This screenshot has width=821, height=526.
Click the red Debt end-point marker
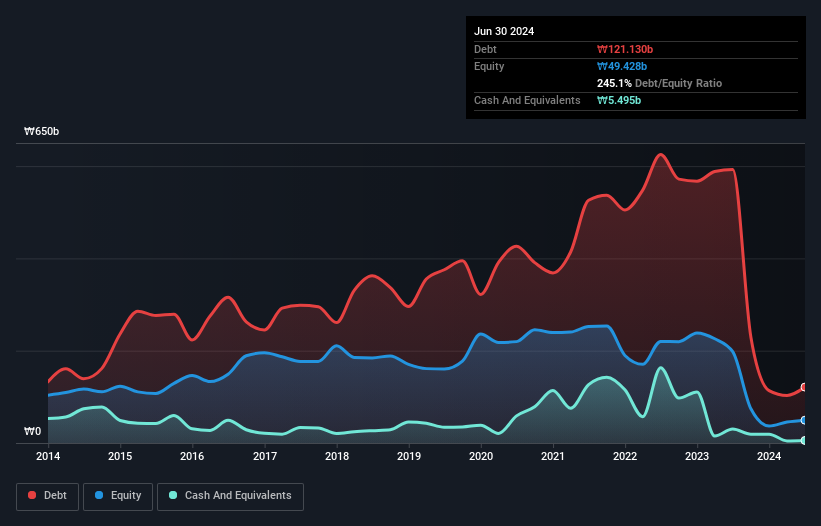point(804,387)
